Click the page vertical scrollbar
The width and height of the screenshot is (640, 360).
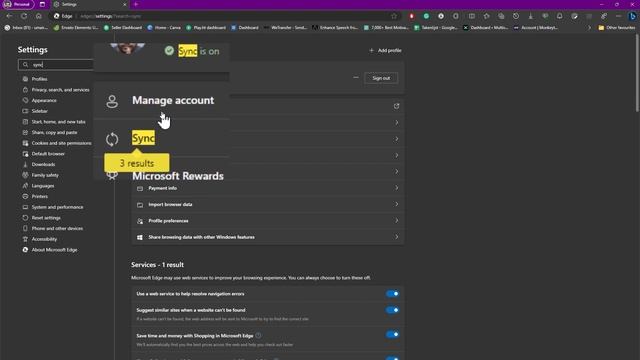(x=637, y=73)
